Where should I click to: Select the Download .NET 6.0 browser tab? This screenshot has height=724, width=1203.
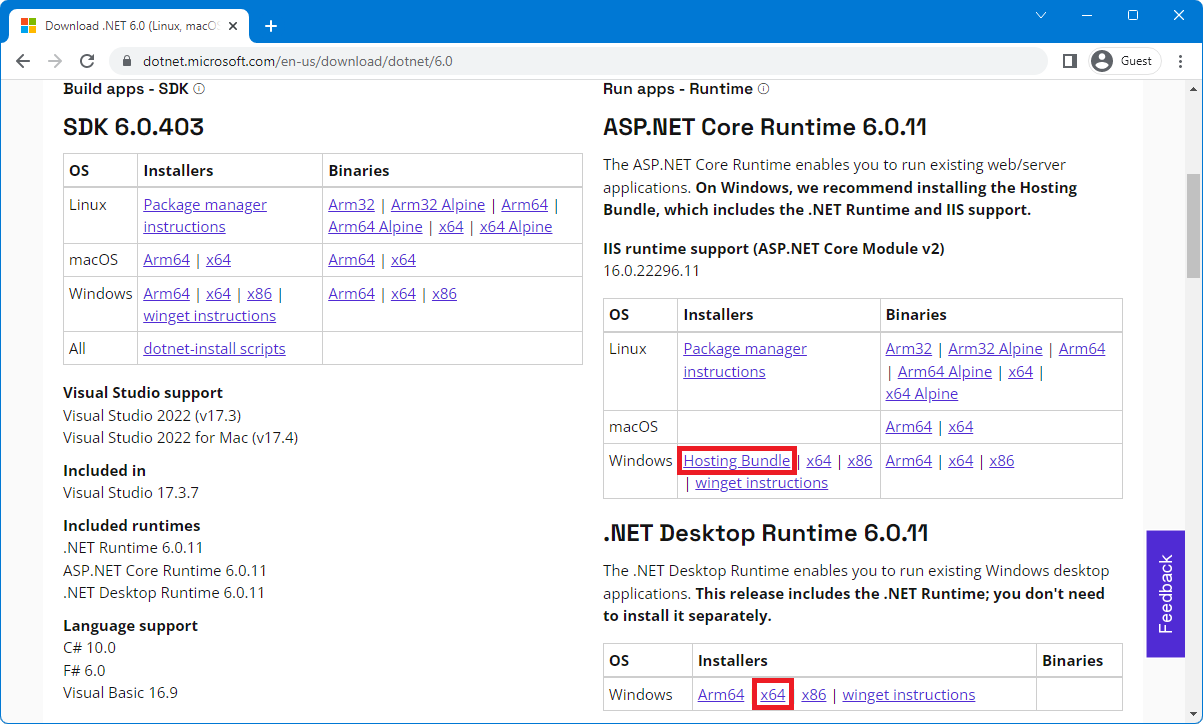pos(130,26)
